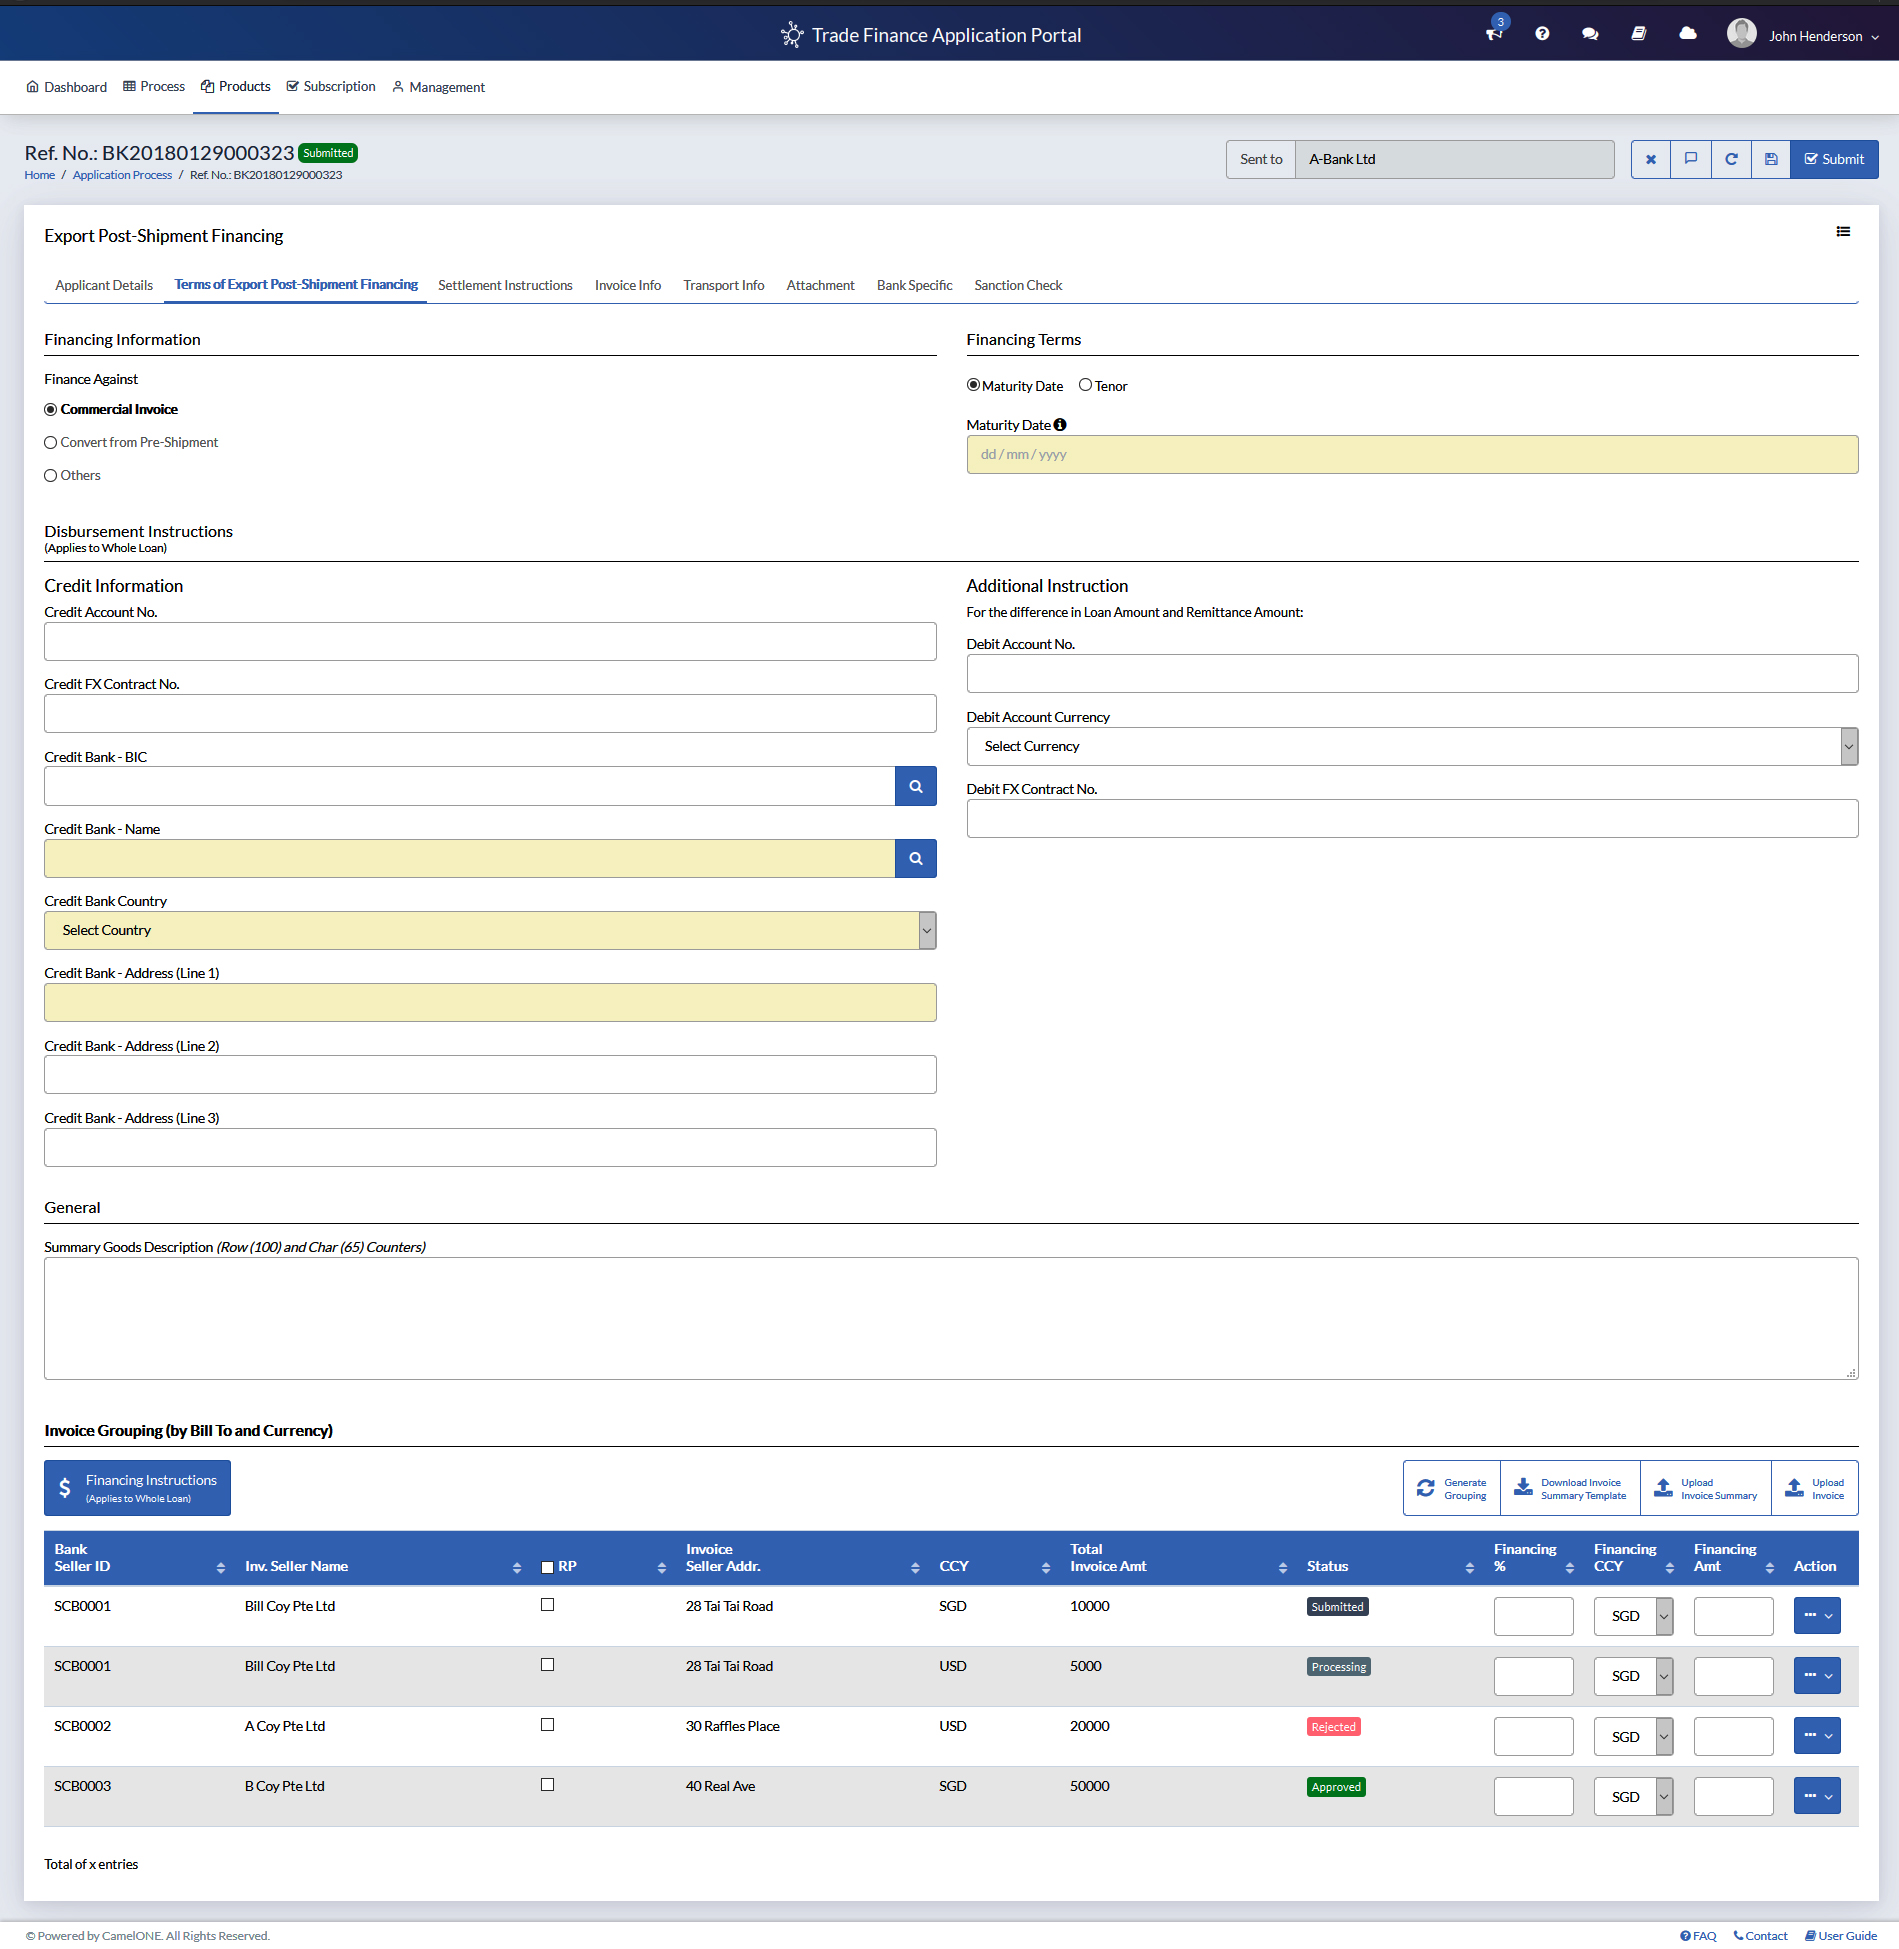Switch to the Invoice Info tab
The height and width of the screenshot is (1949, 1899).
point(627,286)
